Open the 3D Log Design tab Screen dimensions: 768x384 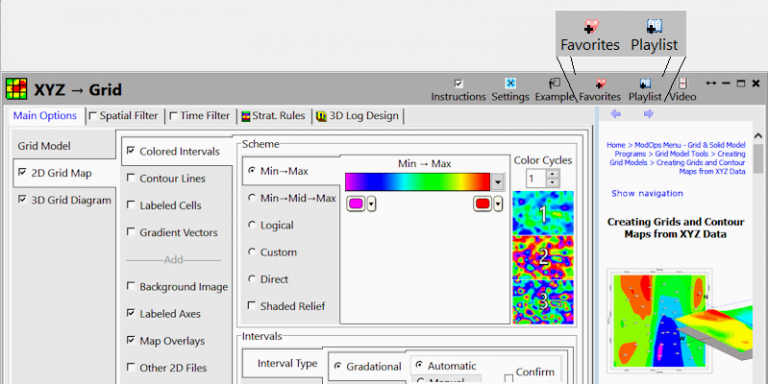click(357, 116)
